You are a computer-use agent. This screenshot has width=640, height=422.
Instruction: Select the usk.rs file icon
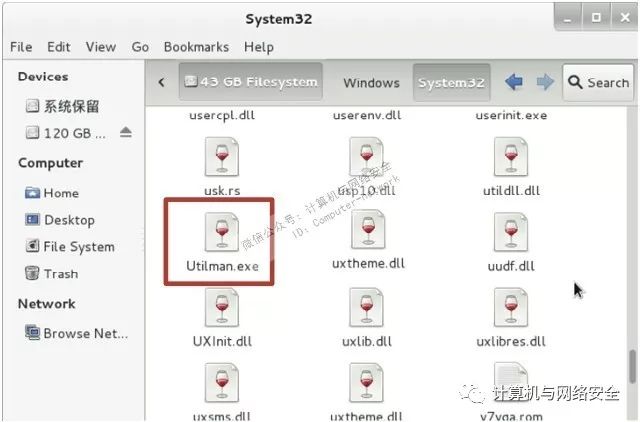coord(222,157)
